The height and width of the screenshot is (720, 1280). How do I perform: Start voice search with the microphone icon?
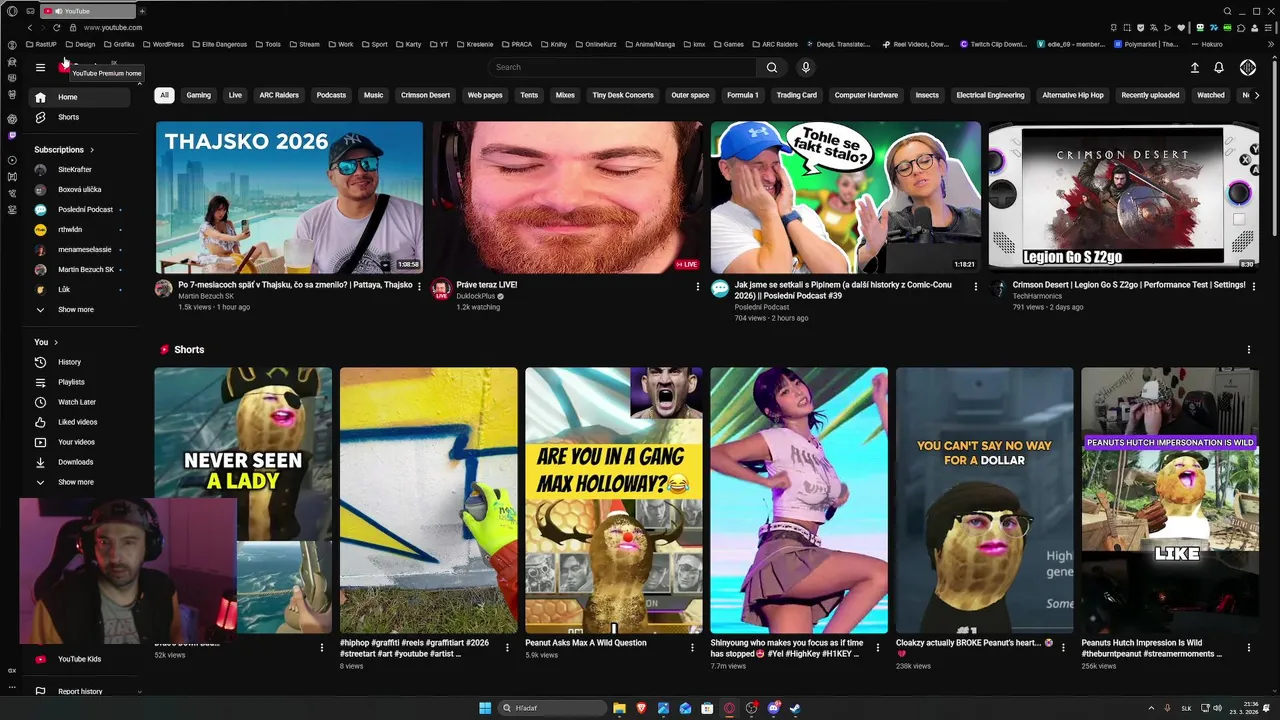click(x=805, y=67)
